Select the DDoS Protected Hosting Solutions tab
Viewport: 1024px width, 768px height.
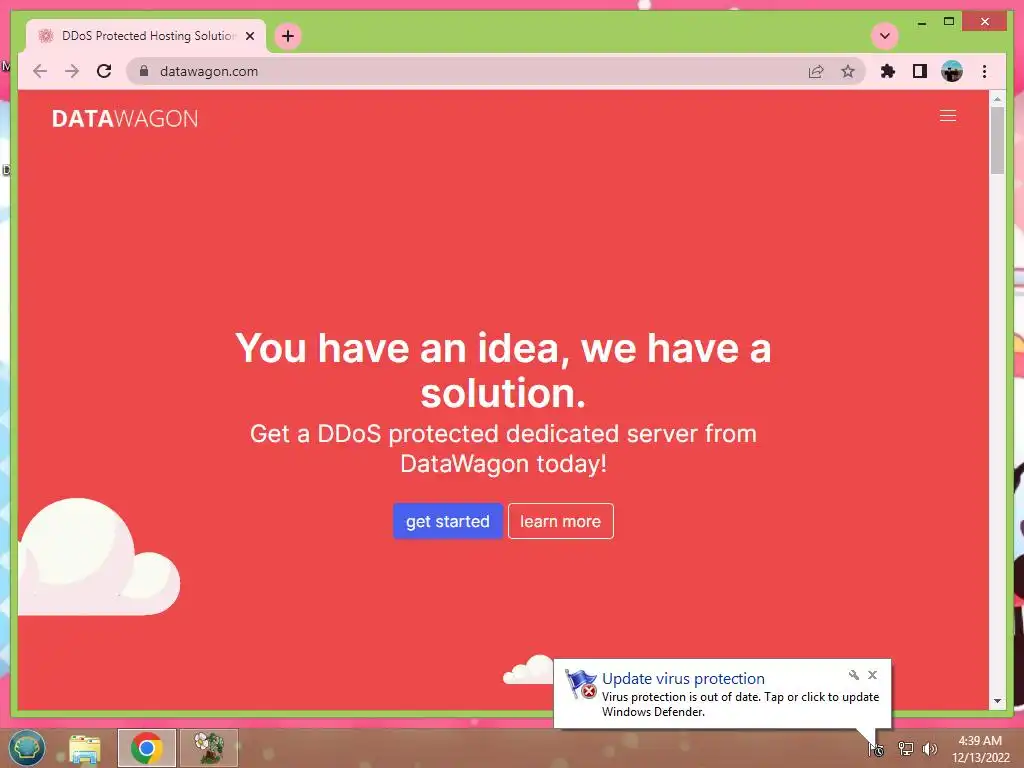(145, 36)
